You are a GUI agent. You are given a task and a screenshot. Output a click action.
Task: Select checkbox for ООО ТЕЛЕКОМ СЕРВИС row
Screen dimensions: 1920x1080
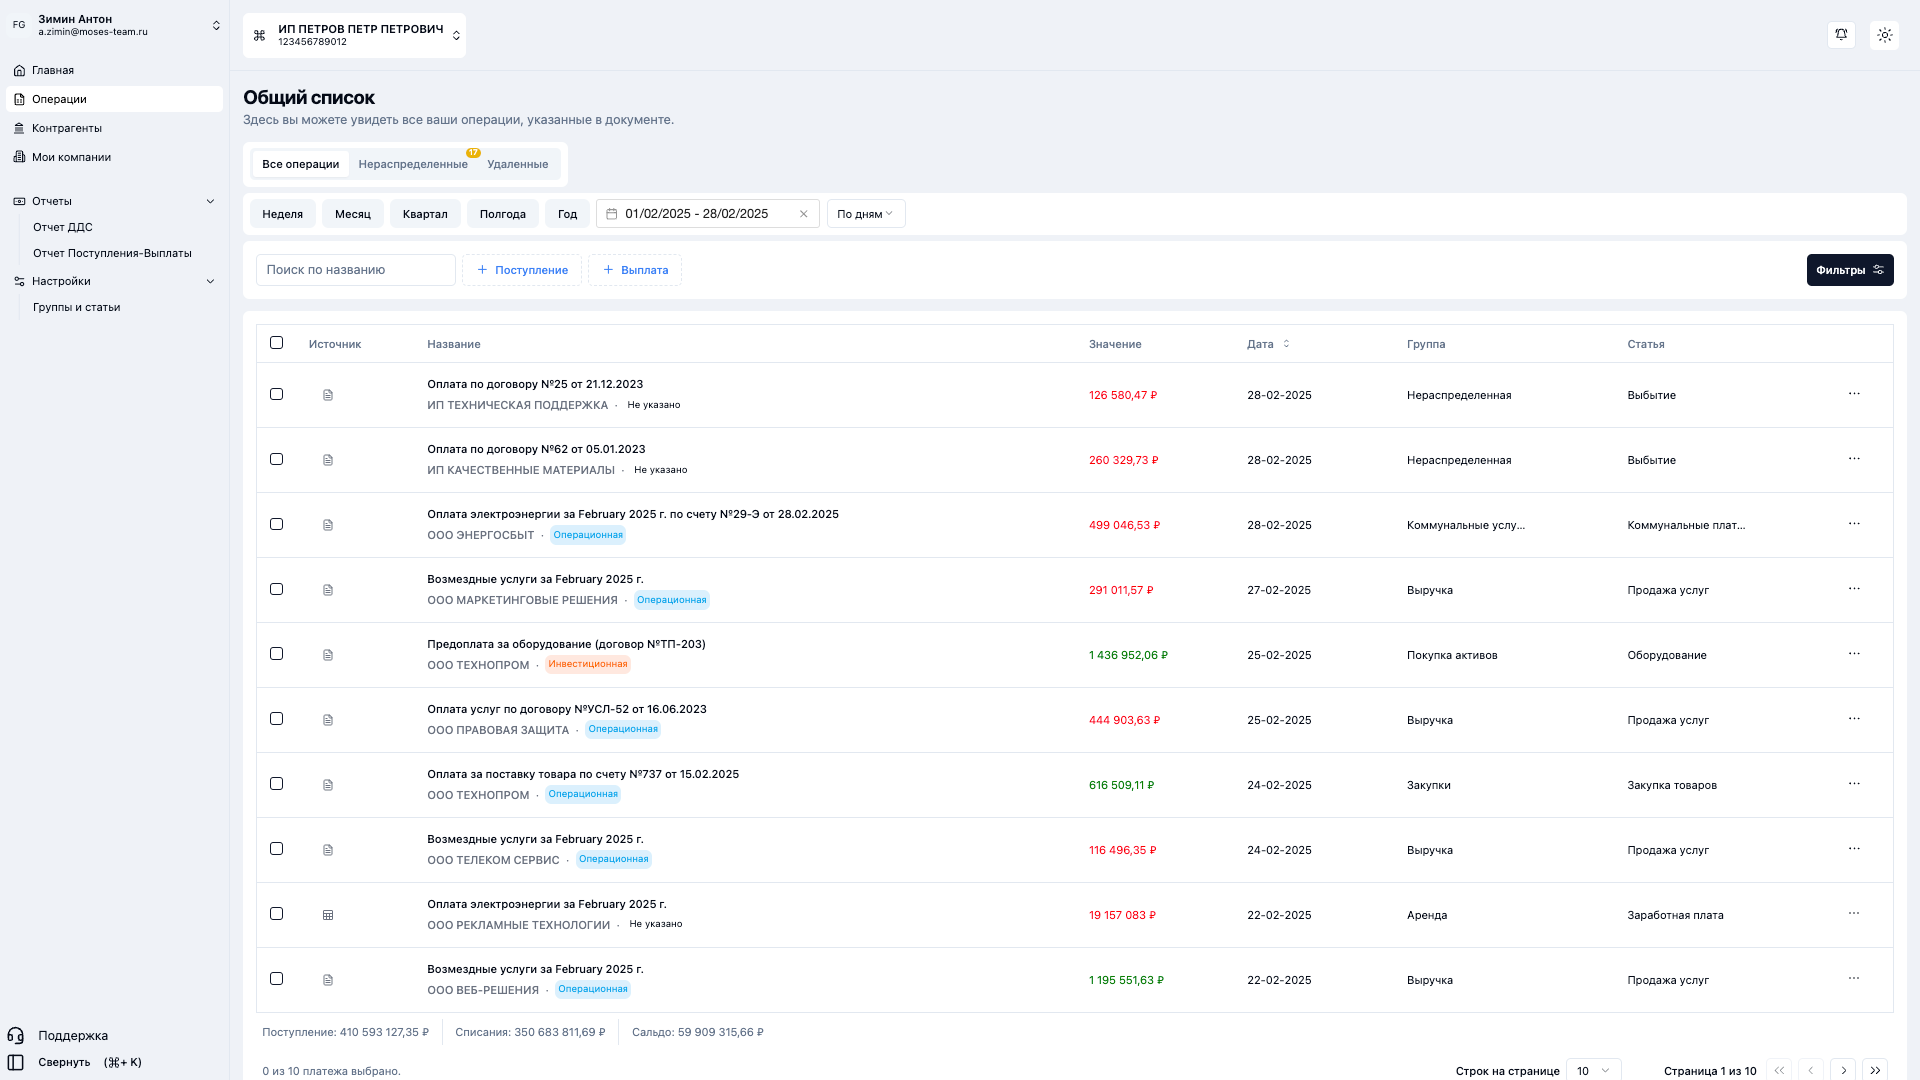(x=277, y=849)
